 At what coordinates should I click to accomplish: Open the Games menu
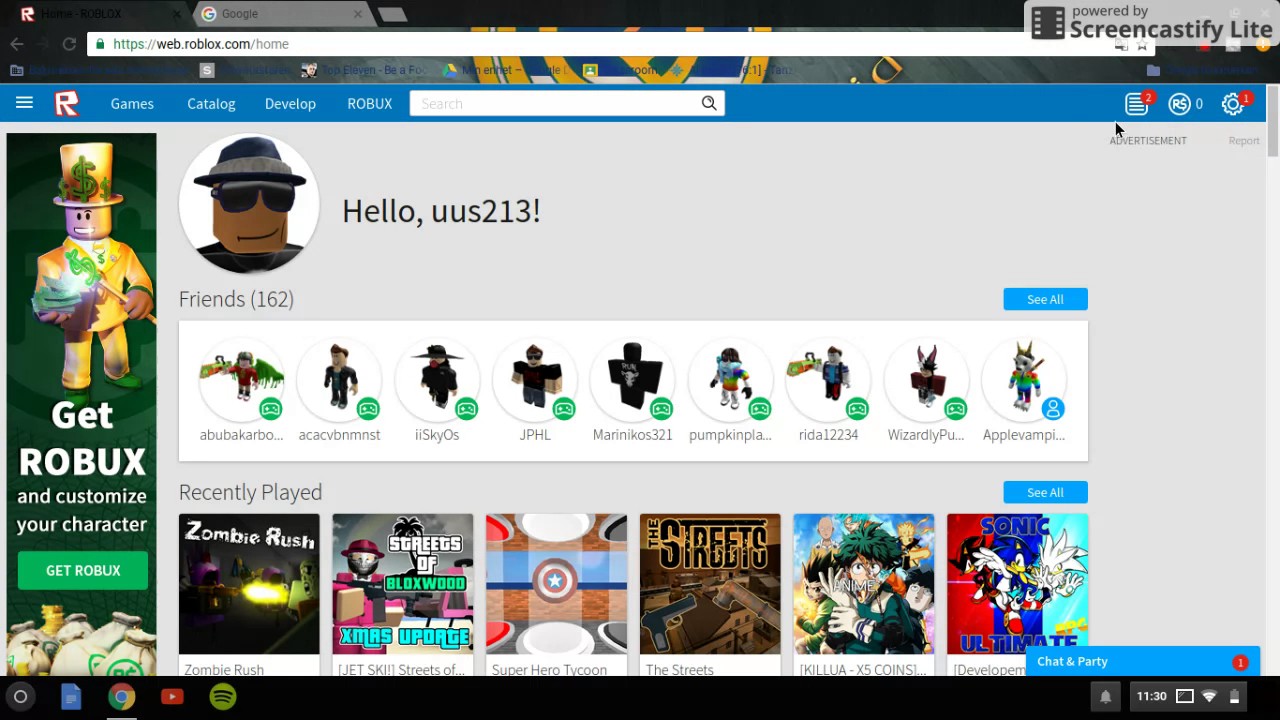pos(132,104)
